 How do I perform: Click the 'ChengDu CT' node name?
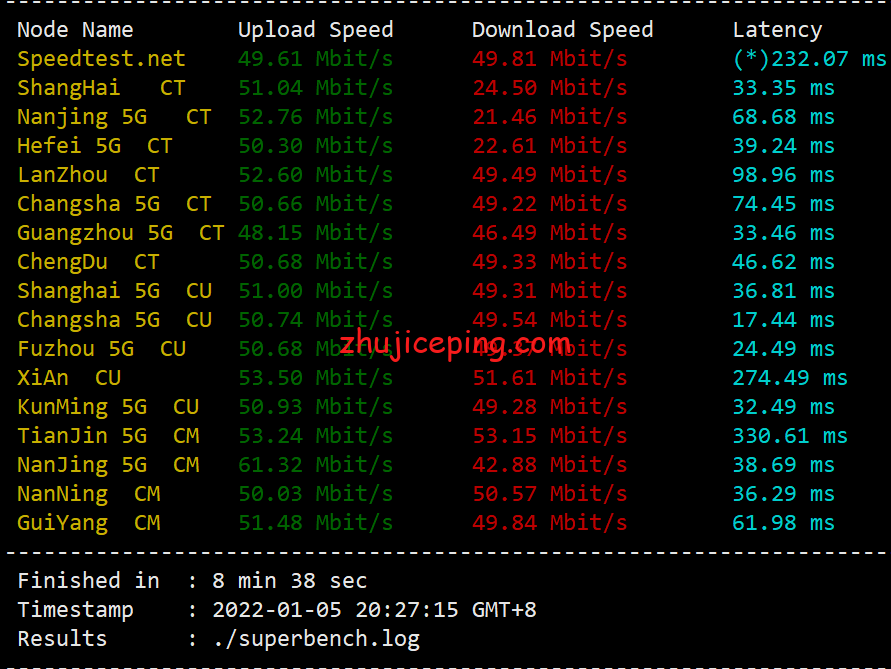(88, 261)
